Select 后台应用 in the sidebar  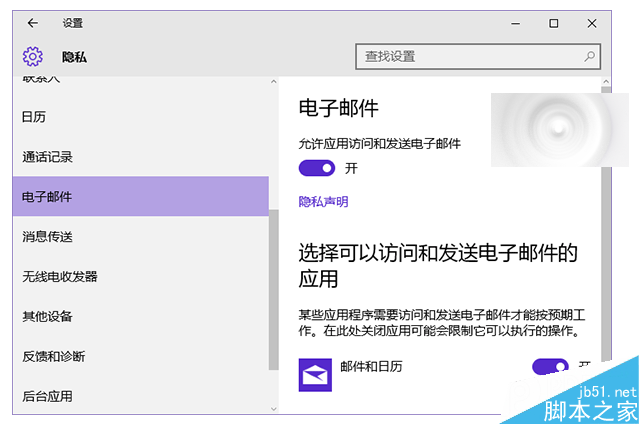pyautogui.click(x=48, y=397)
